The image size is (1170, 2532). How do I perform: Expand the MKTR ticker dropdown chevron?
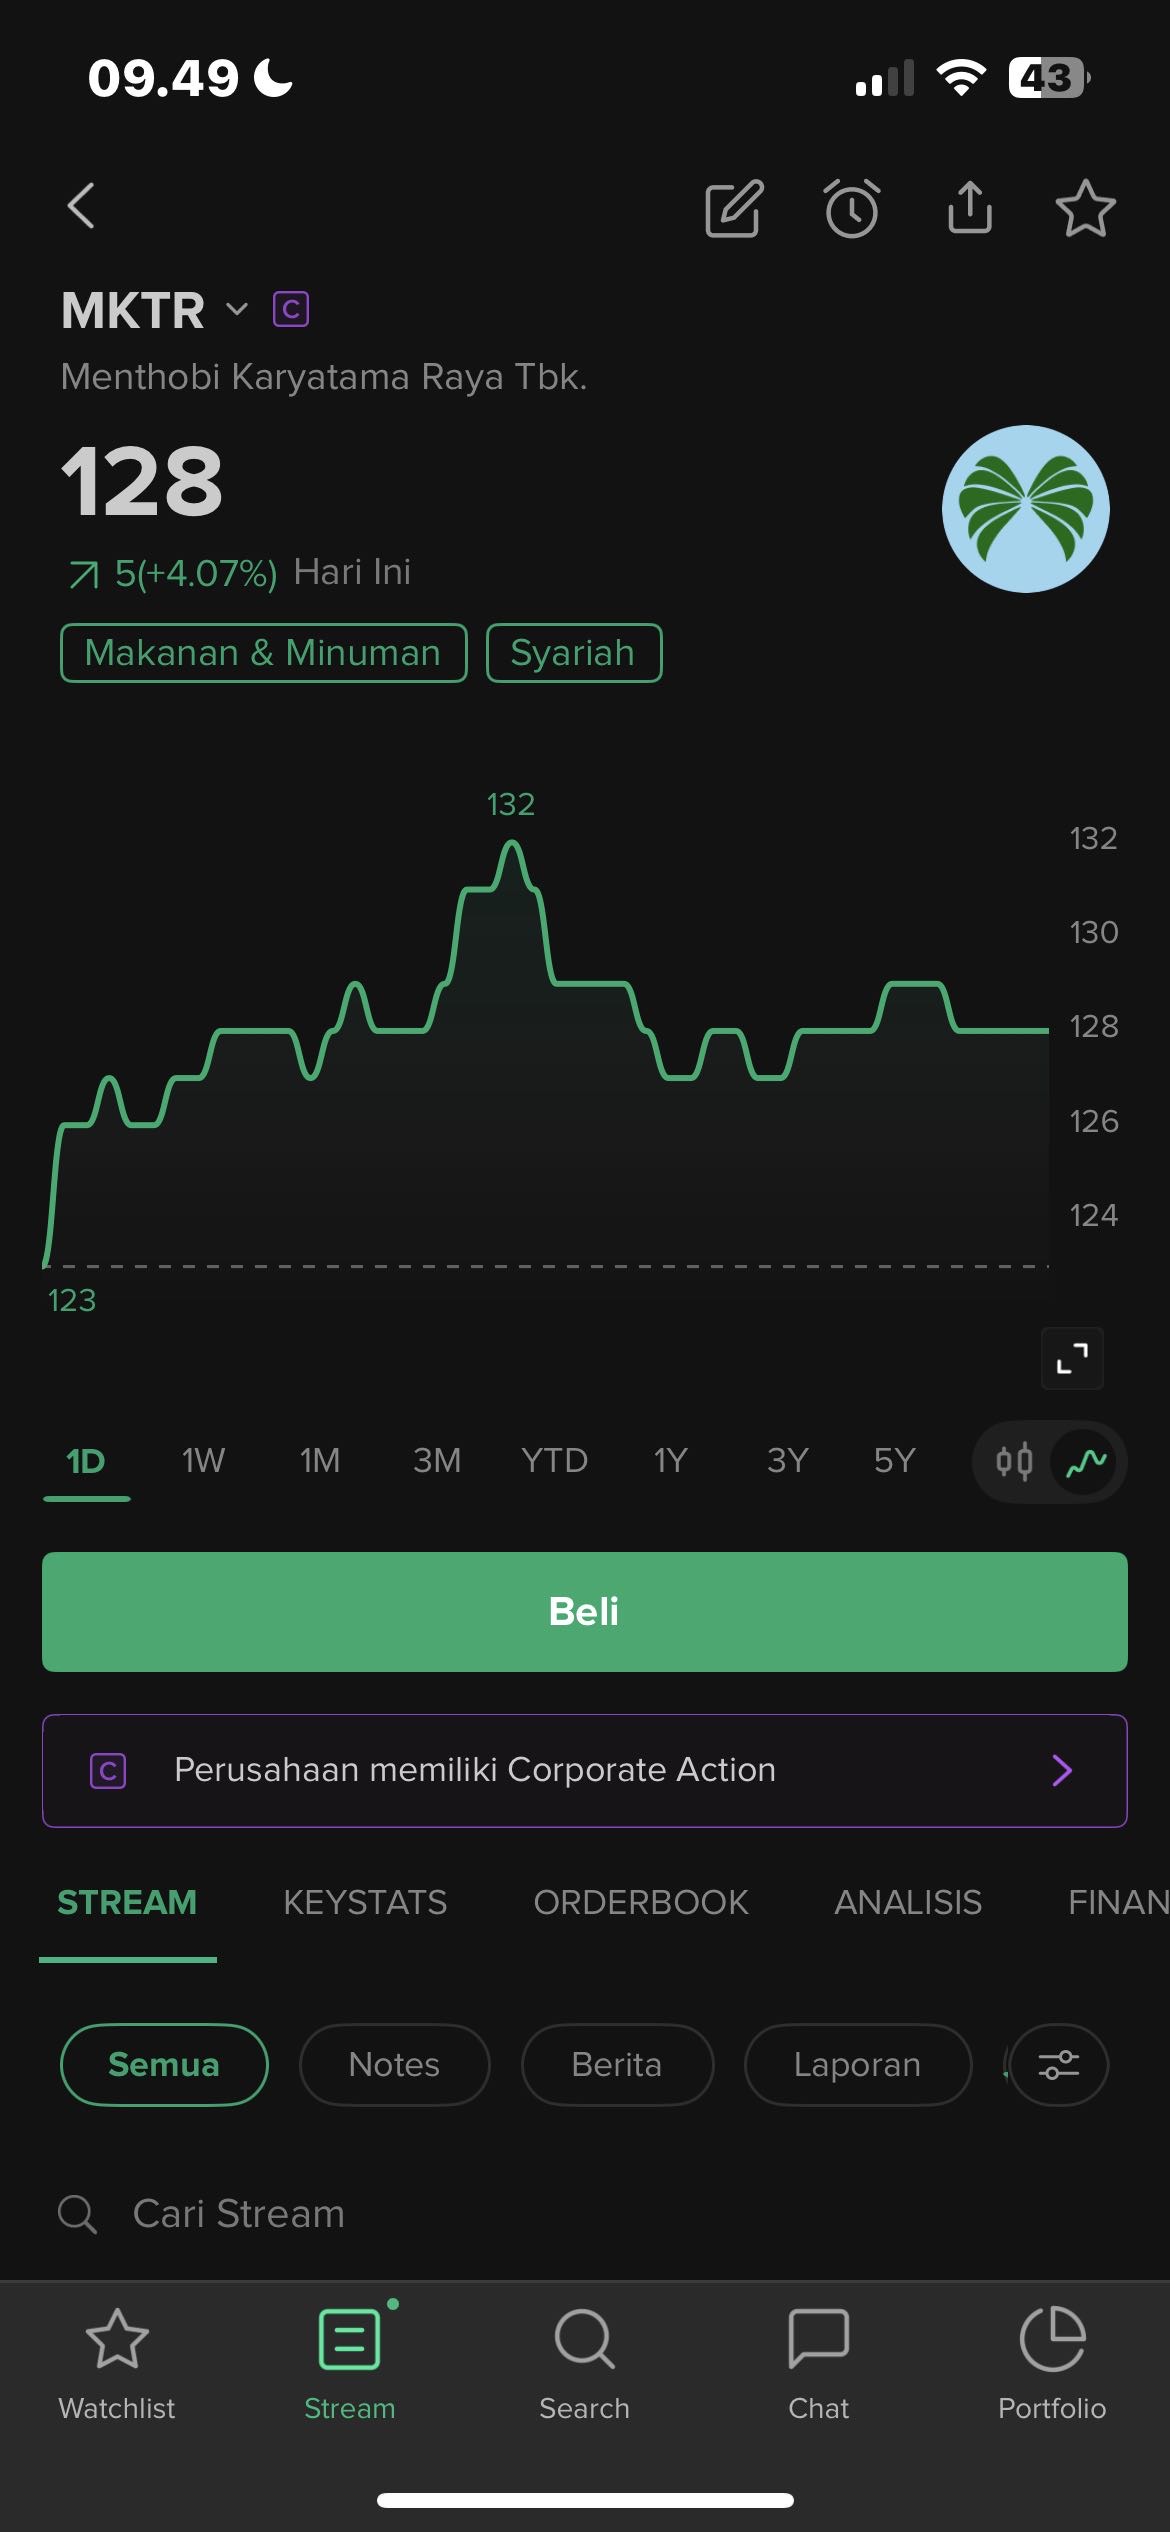pyautogui.click(x=237, y=309)
